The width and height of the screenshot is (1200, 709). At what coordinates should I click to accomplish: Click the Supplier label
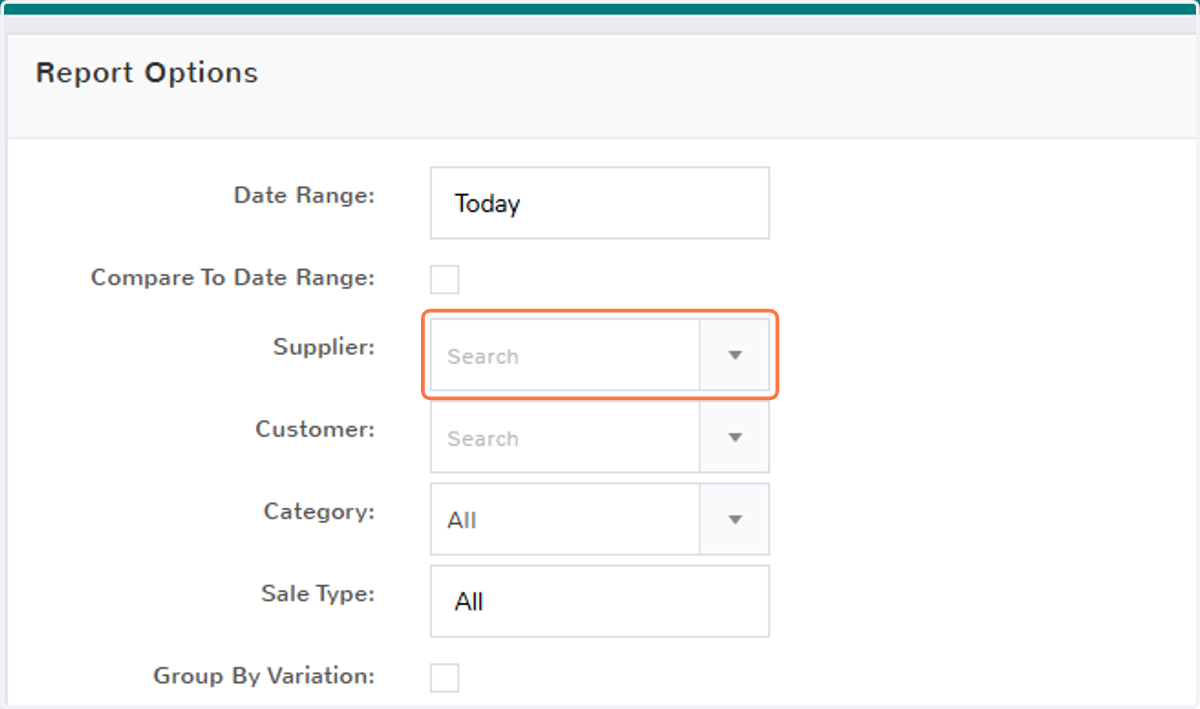tap(324, 347)
